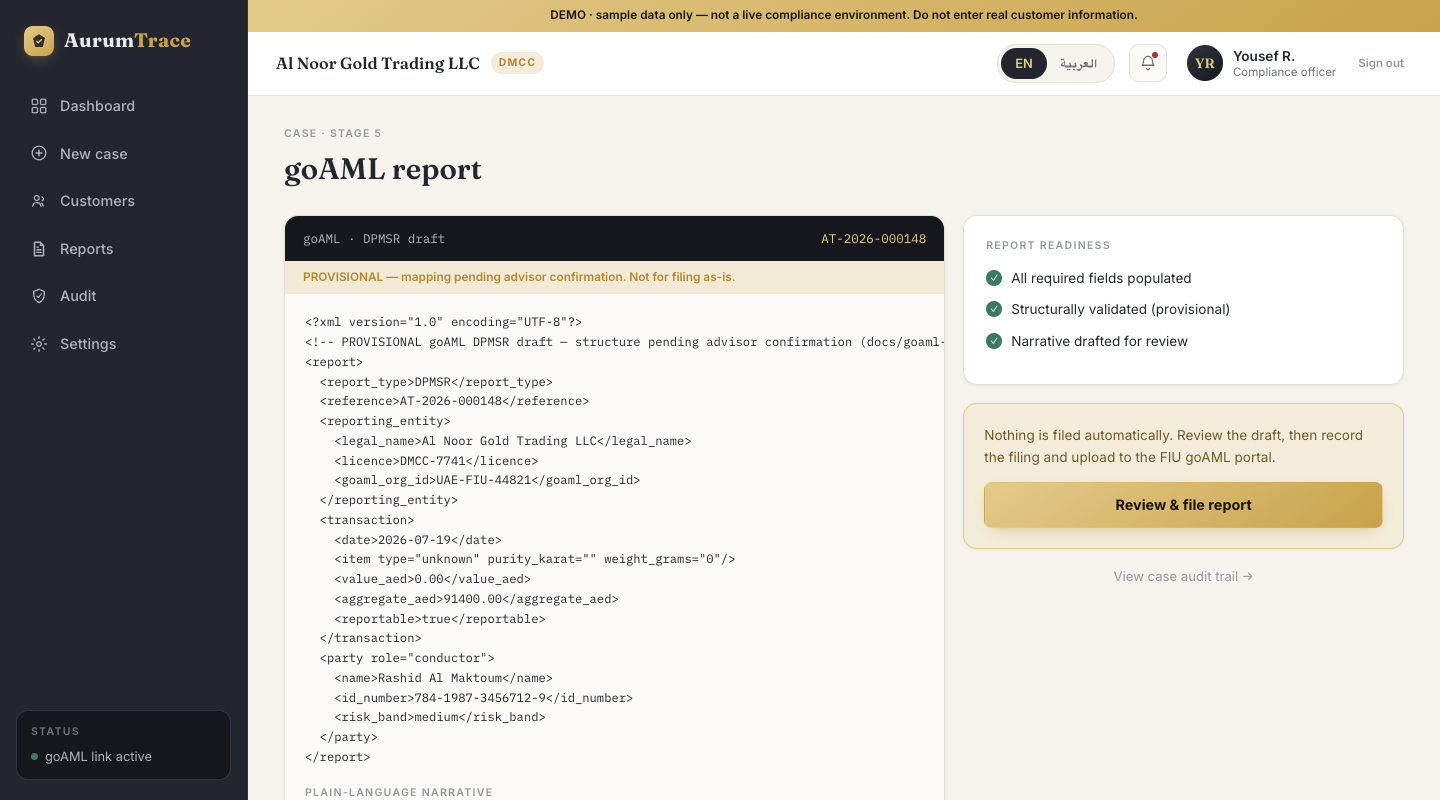Click the goAML report page title
1440x800 pixels.
point(383,169)
